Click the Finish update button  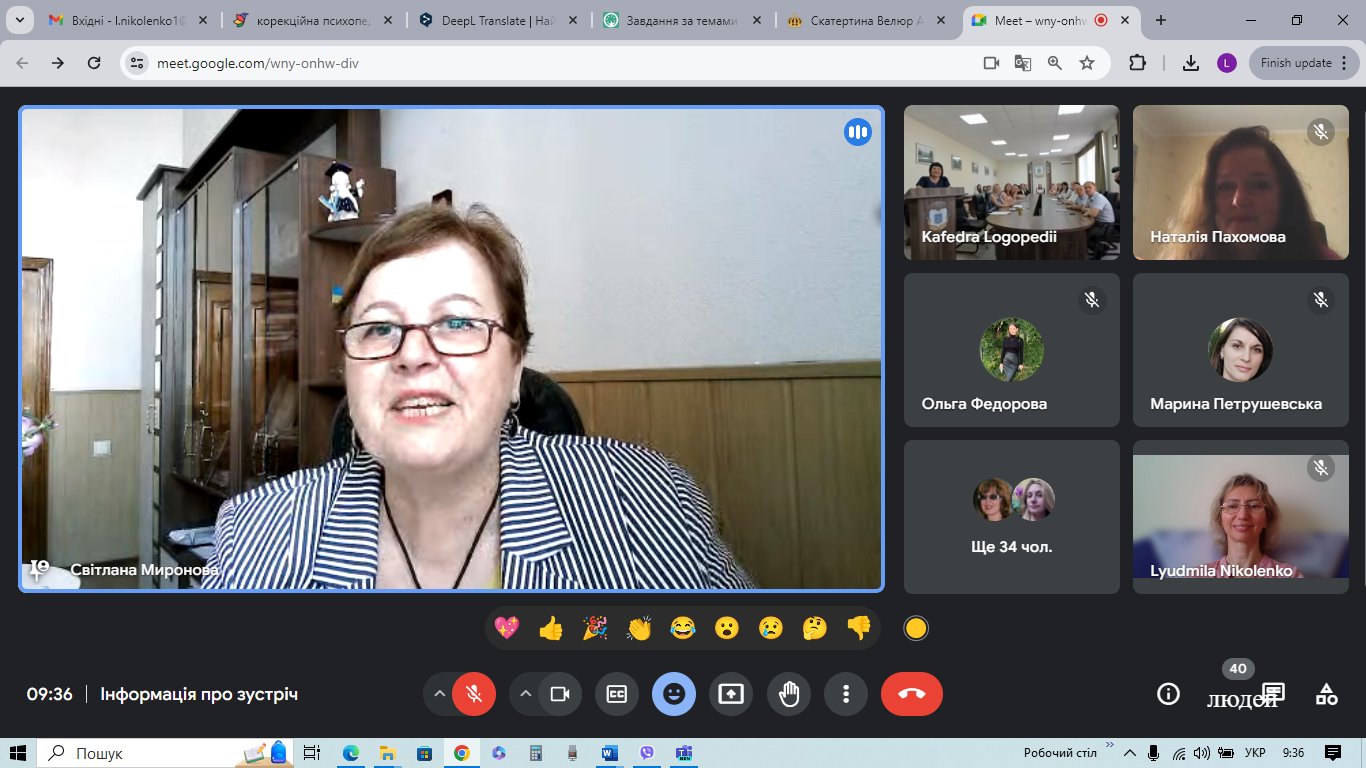point(1295,63)
